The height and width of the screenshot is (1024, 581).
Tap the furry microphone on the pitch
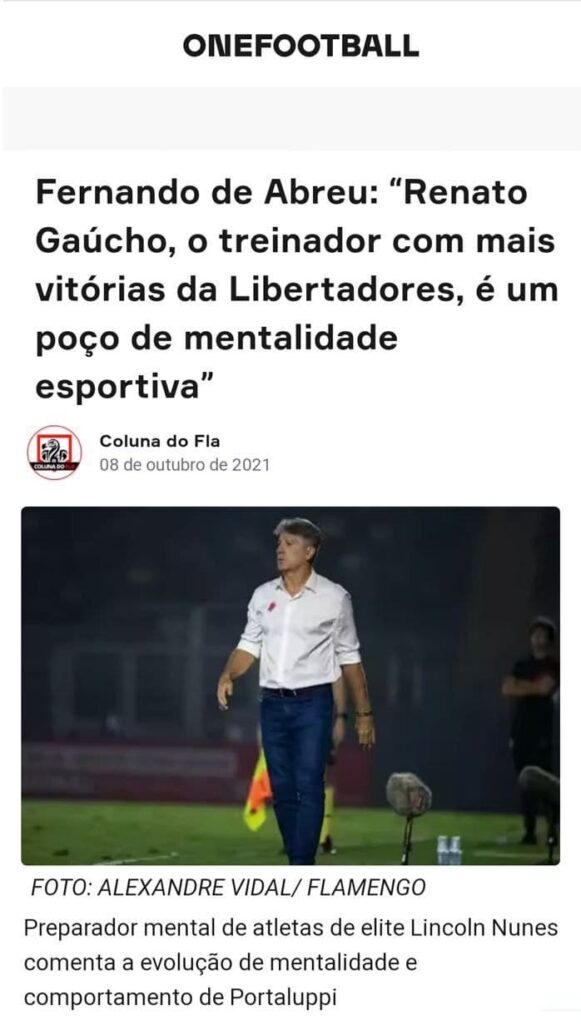click(409, 794)
